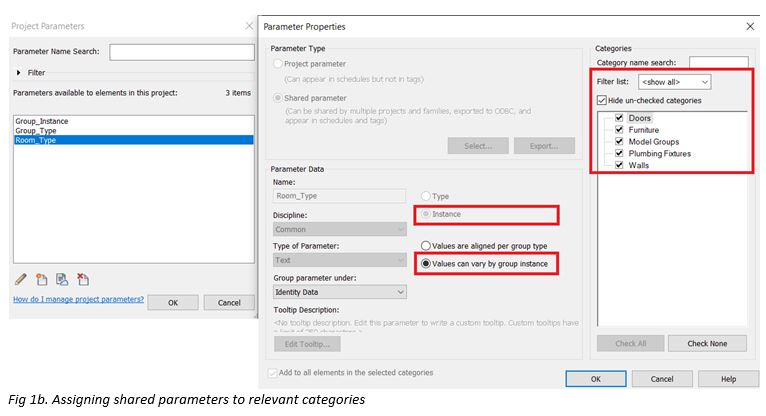The width and height of the screenshot is (766, 416).
Task: Uncheck the Plumbing Fixtures category checkbox
Action: (619, 153)
